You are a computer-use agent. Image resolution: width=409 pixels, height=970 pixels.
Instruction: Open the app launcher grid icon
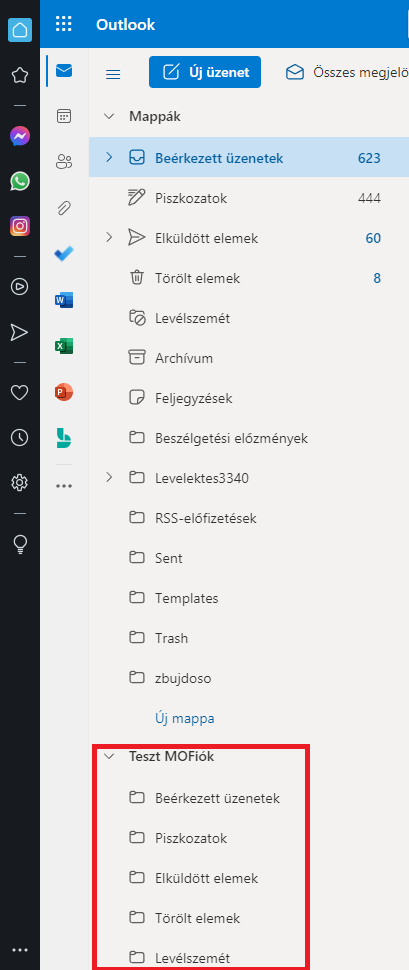[64, 24]
